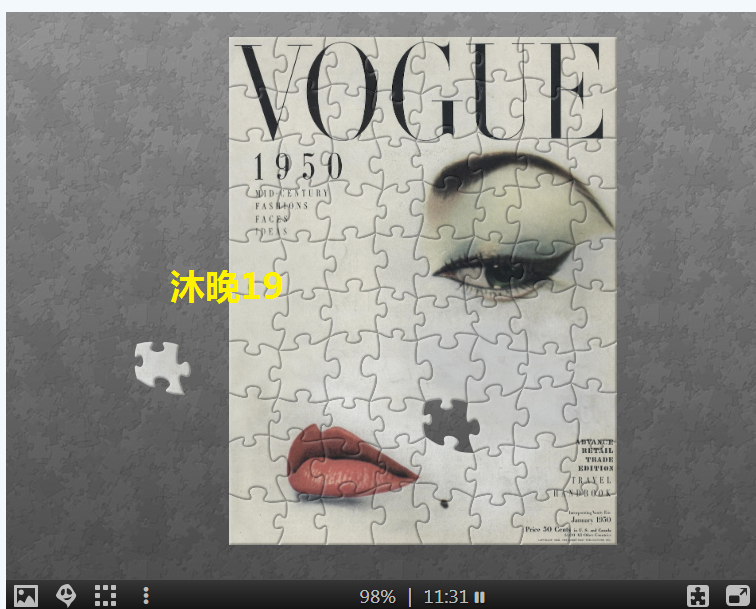Show the puzzle image preview
Screen dimensions: 756x609
point(25,596)
